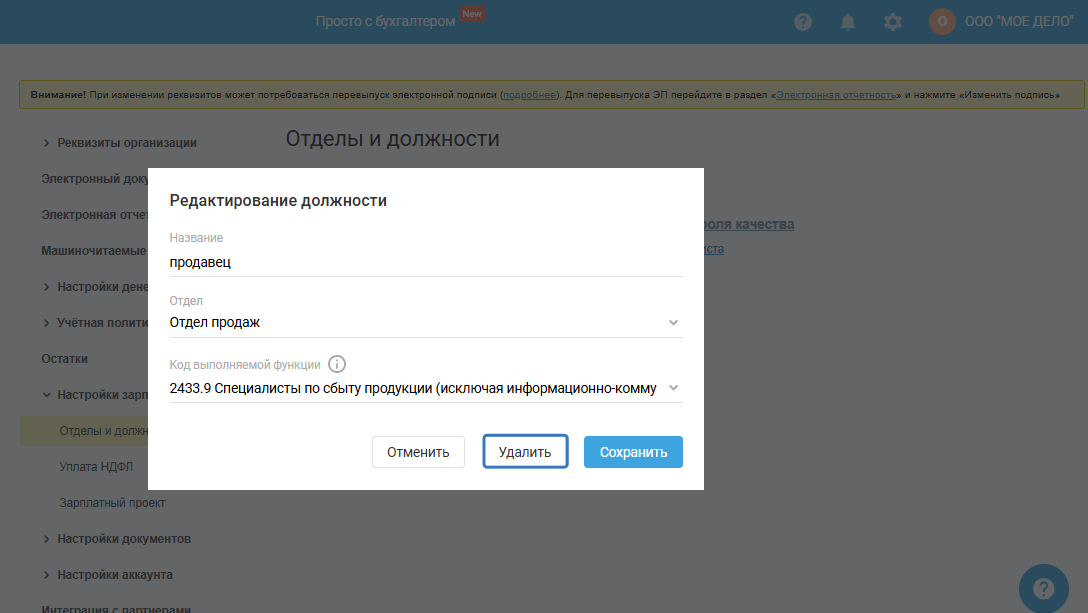1088x613 pixels.
Task: Save the position with Сохранить button
Action: pos(633,452)
